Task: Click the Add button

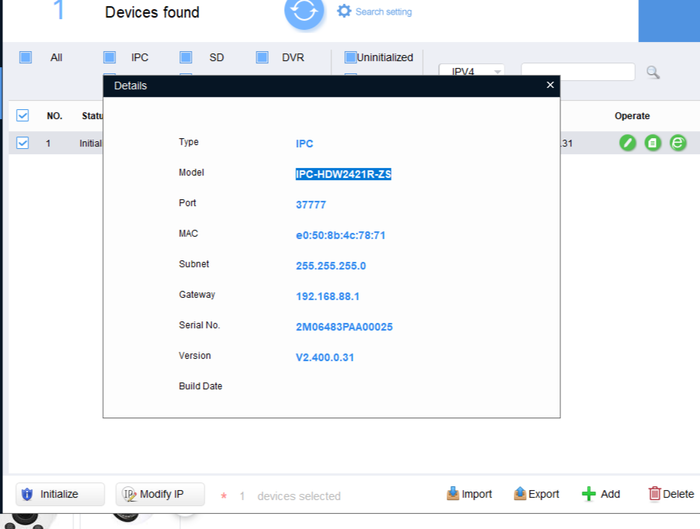Action: point(601,494)
